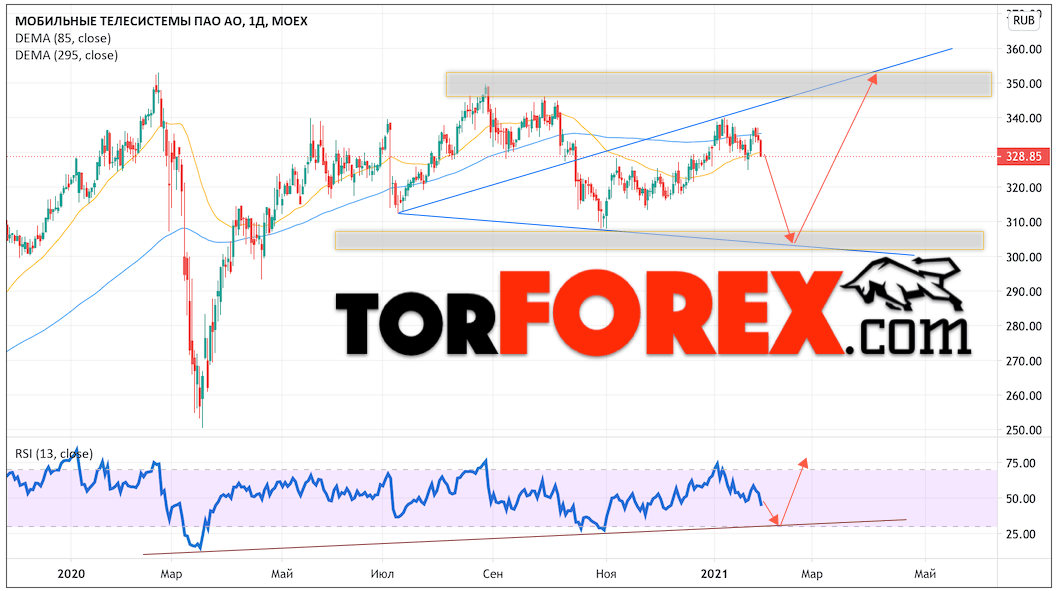The image size is (1058, 591).
Task: Click the 250.00 price axis label
Action: [x=1024, y=430]
